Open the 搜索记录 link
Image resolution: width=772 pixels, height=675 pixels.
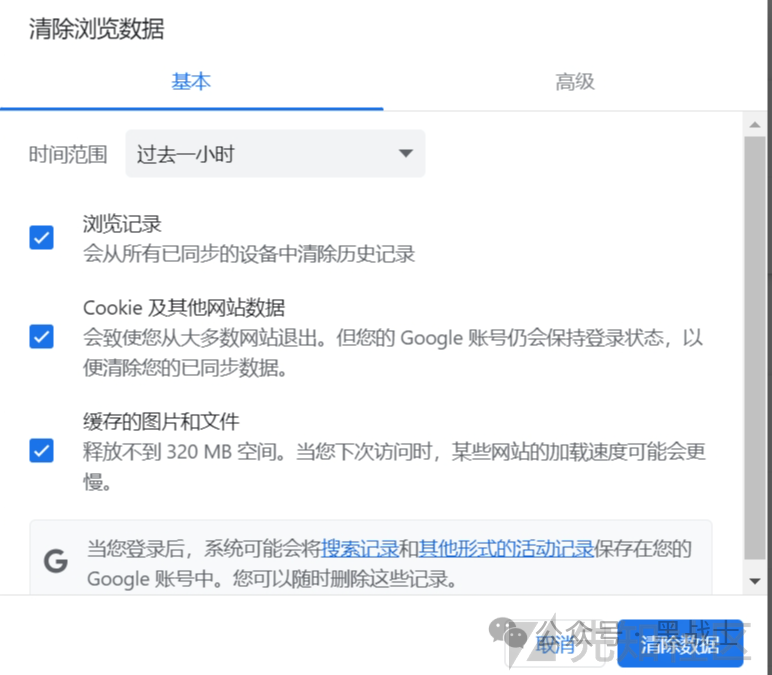[360, 548]
